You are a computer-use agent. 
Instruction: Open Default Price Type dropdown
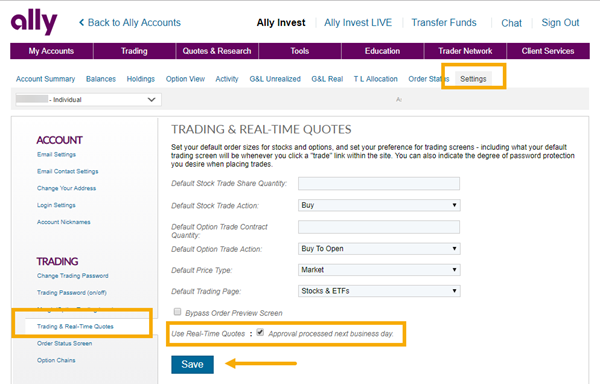379,270
